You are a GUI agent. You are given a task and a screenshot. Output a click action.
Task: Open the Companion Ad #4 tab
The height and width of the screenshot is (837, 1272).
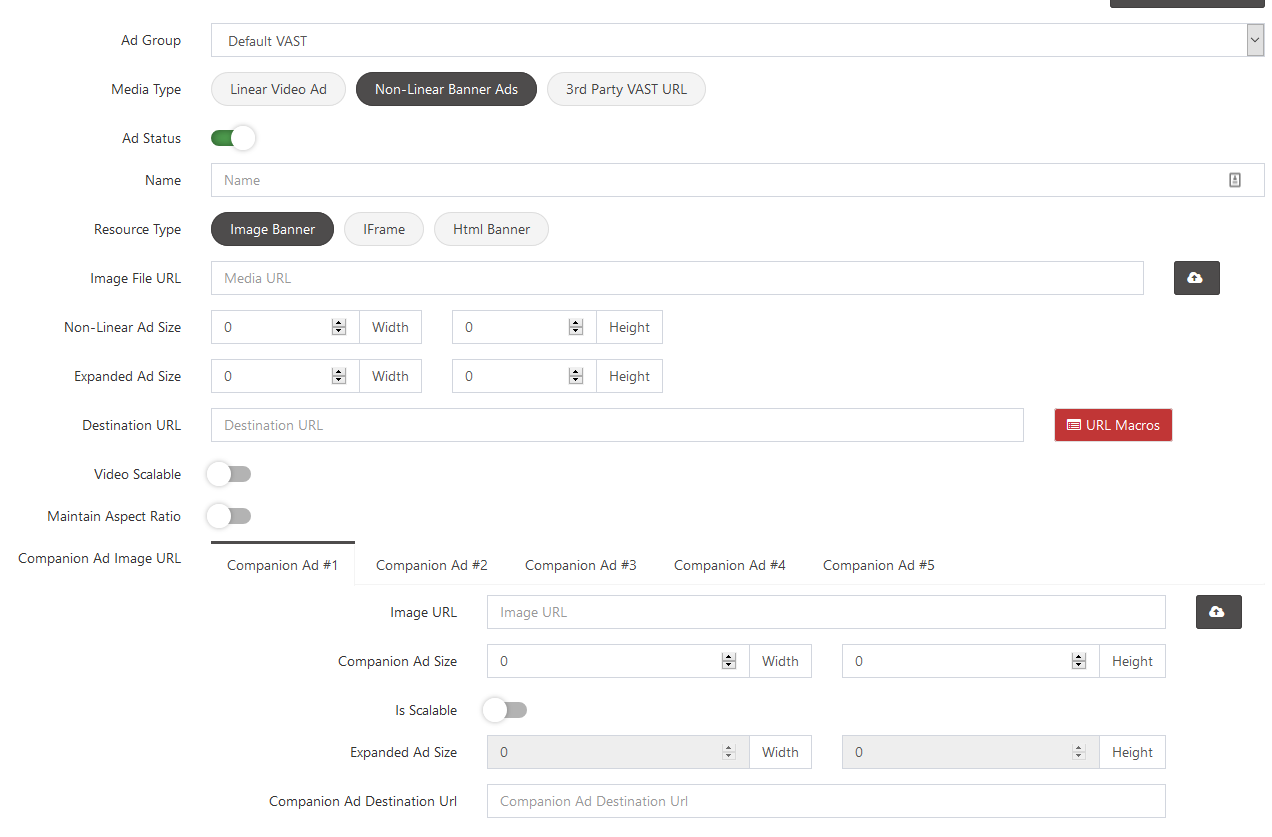tap(729, 565)
